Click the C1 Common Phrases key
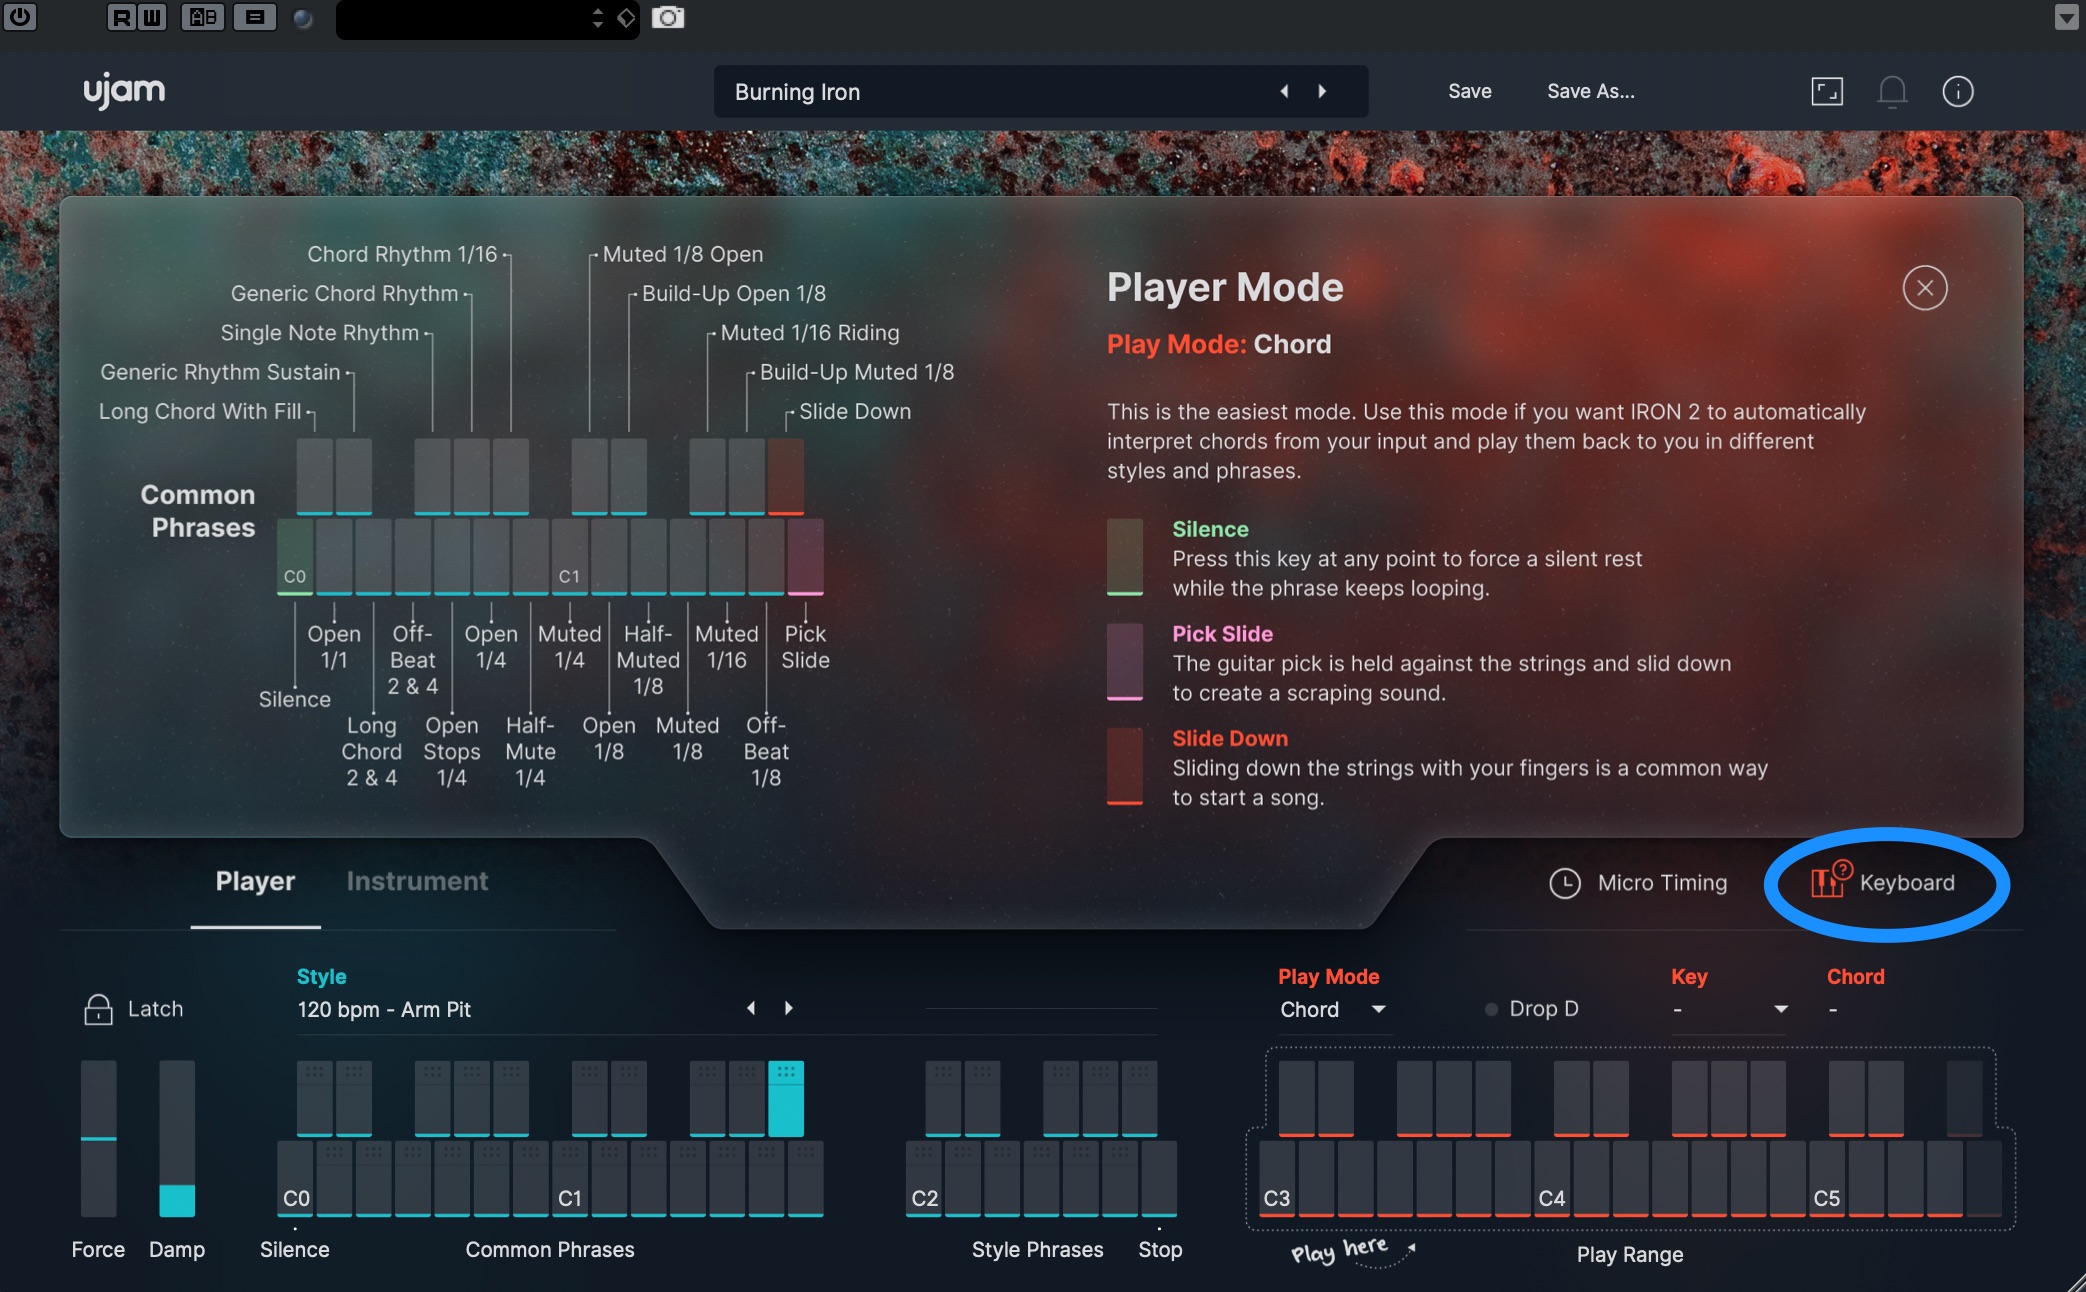 tap(570, 1179)
